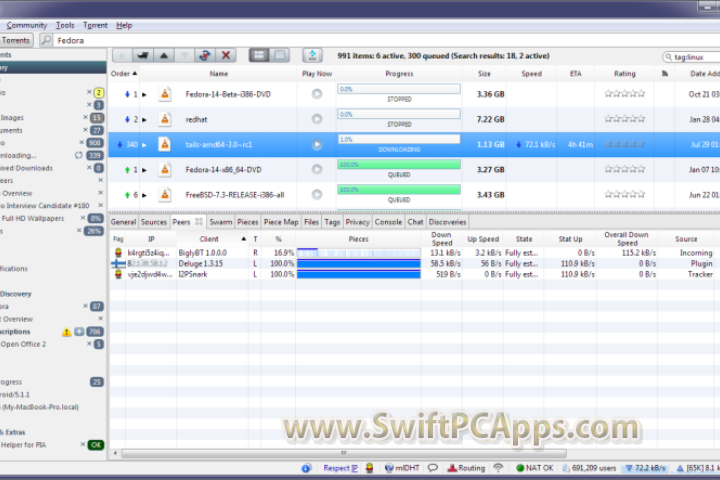Play Now button for tails-amd64-3.0~rc1
This screenshot has height=480, width=720.
pos(317,145)
